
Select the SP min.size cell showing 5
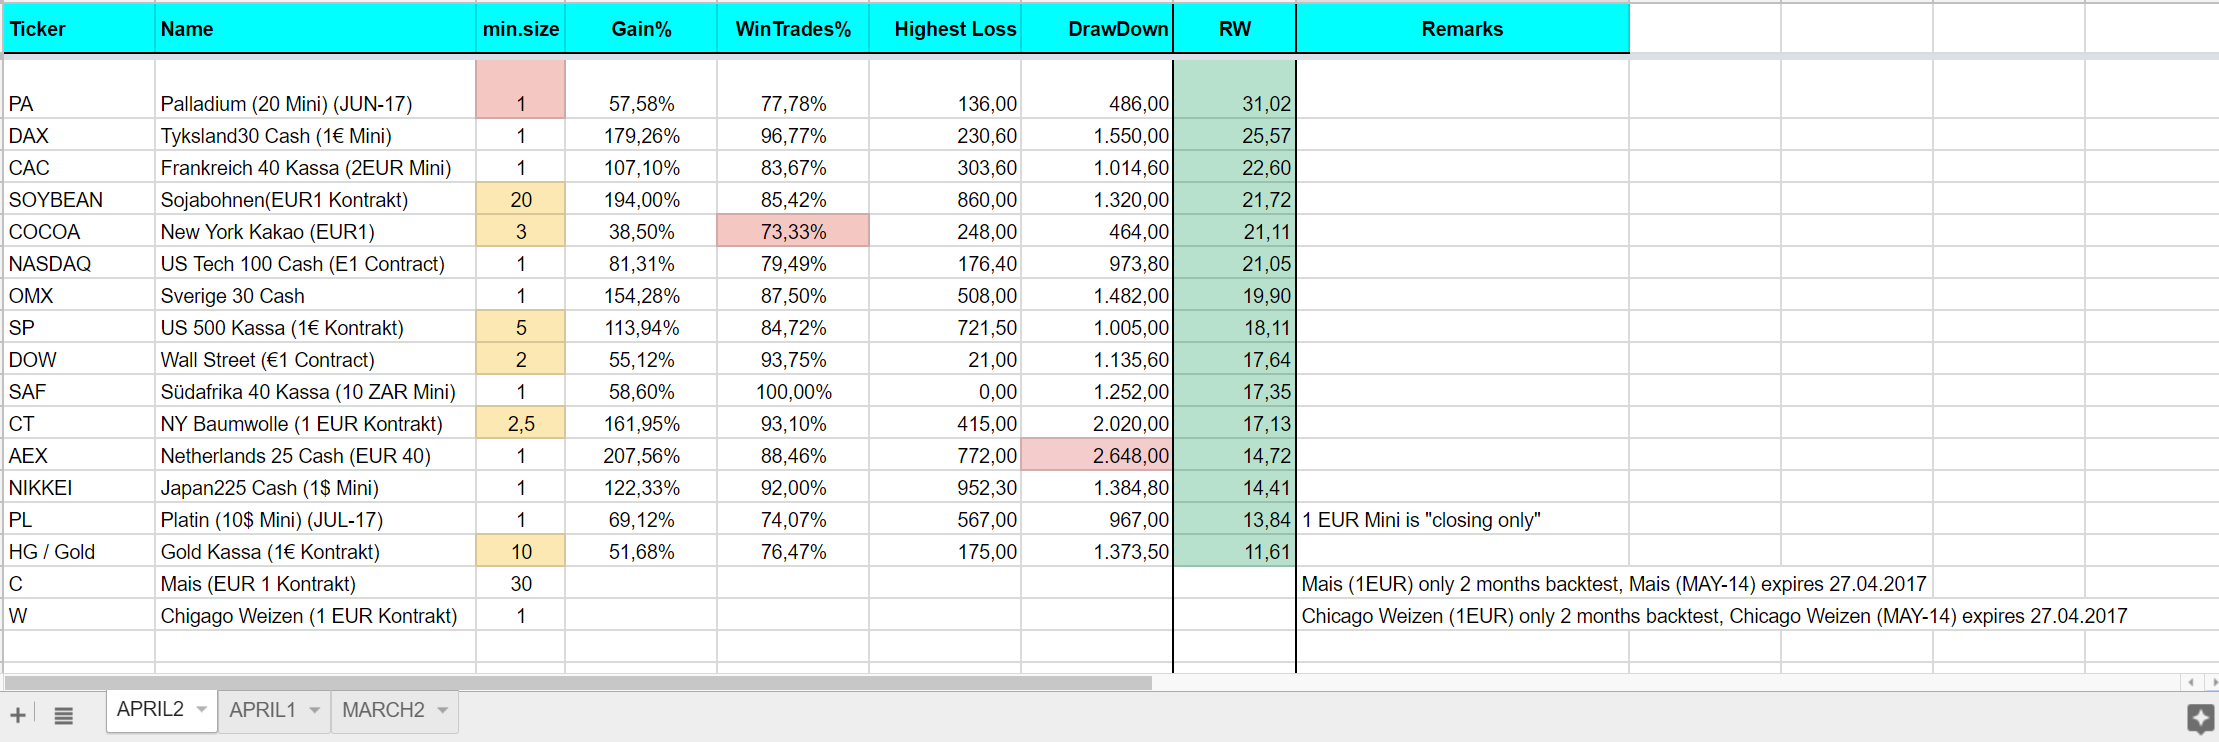(x=520, y=327)
